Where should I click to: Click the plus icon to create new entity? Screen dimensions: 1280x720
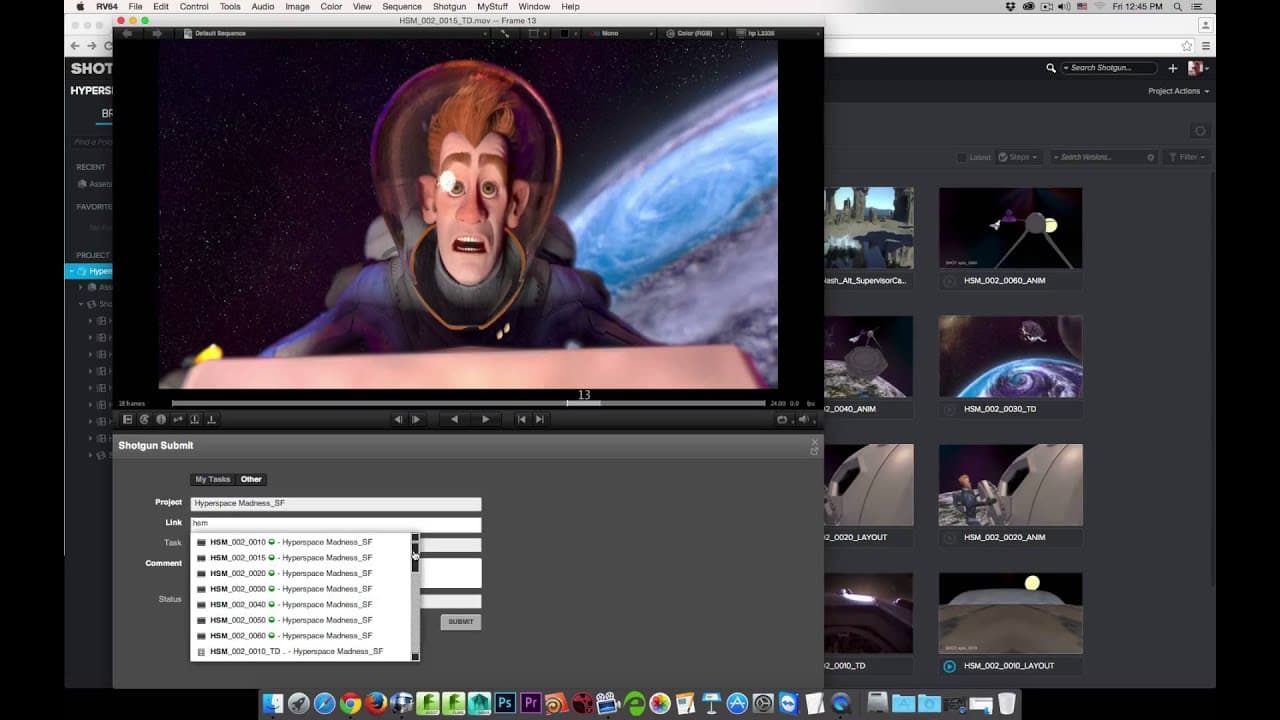1173,68
